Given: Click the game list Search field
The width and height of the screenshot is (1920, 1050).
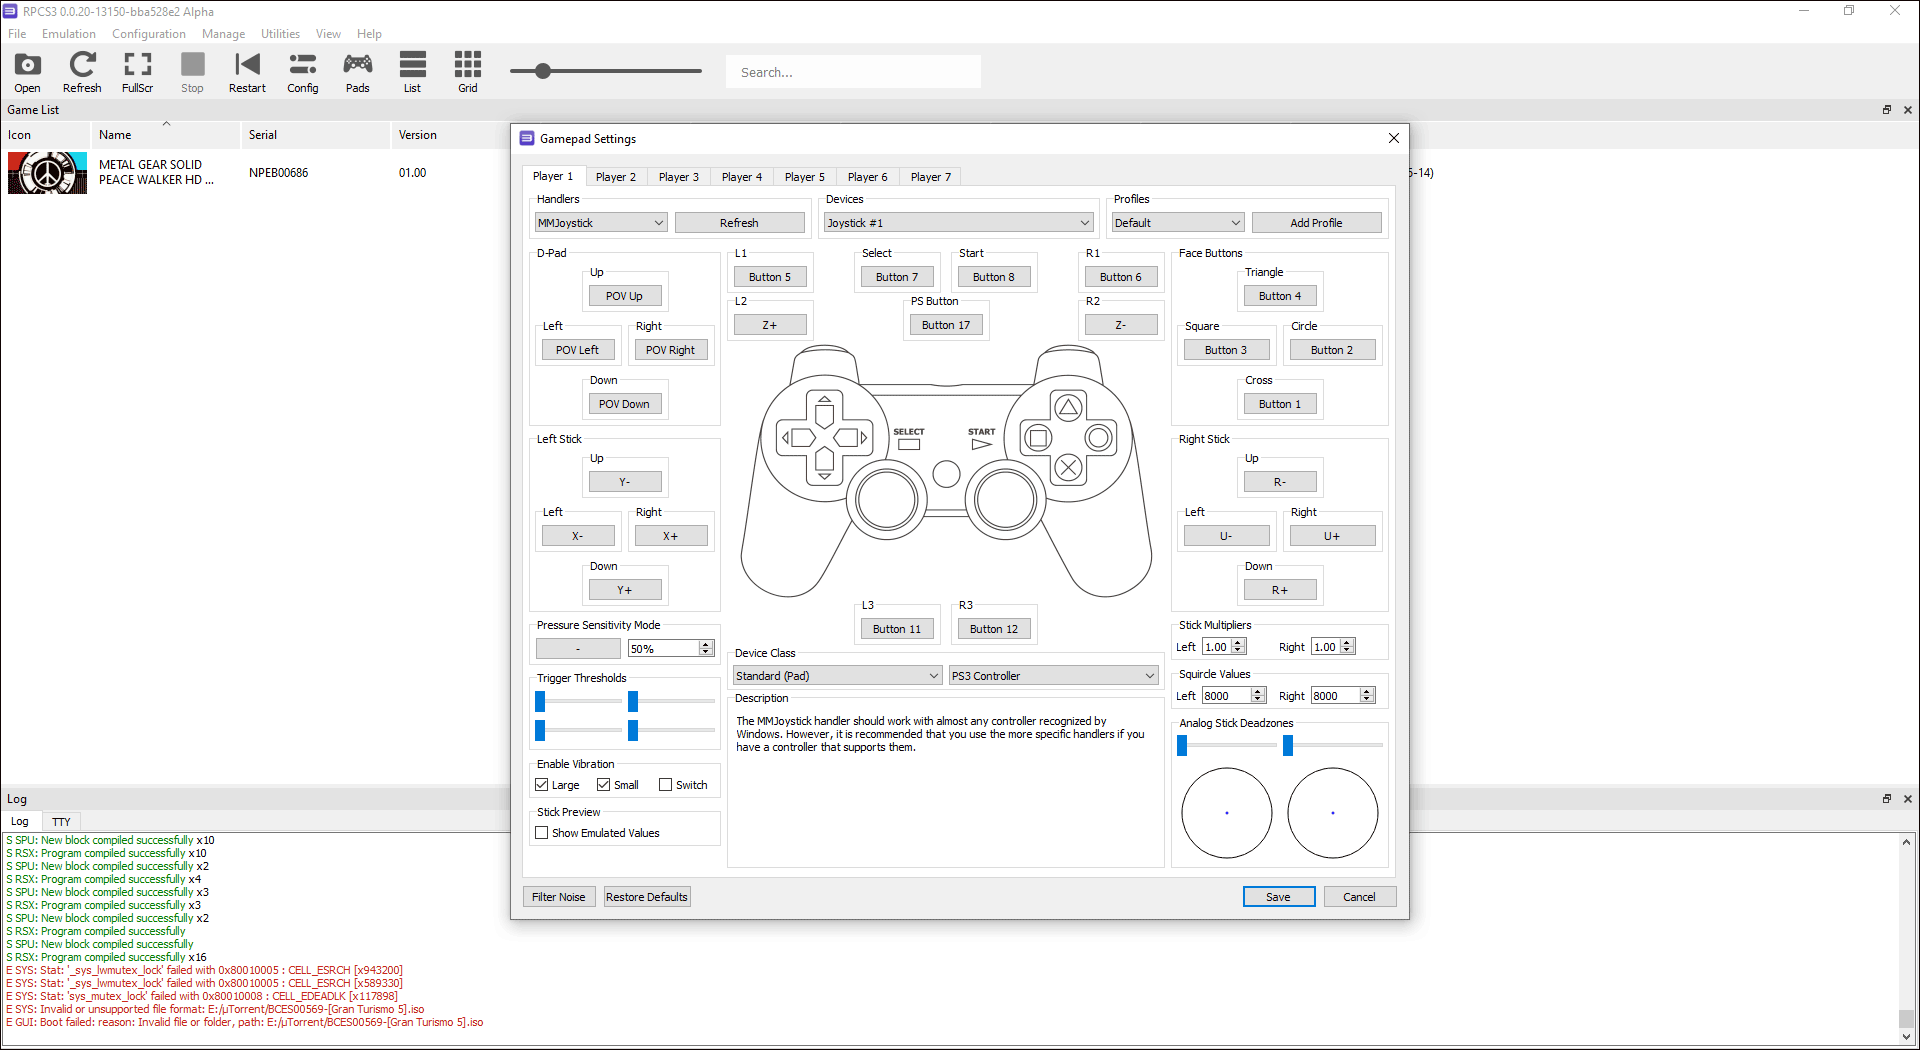Looking at the screenshot, I should [853, 72].
